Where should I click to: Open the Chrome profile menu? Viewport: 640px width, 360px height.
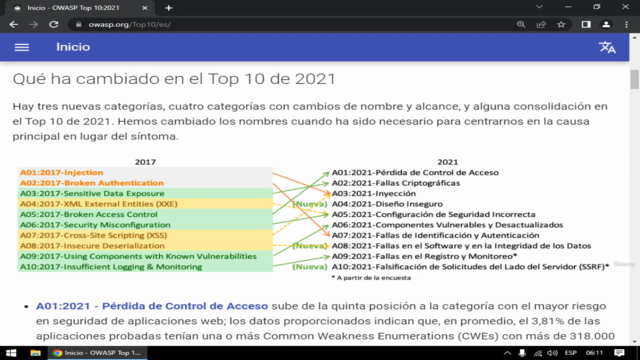click(606, 24)
